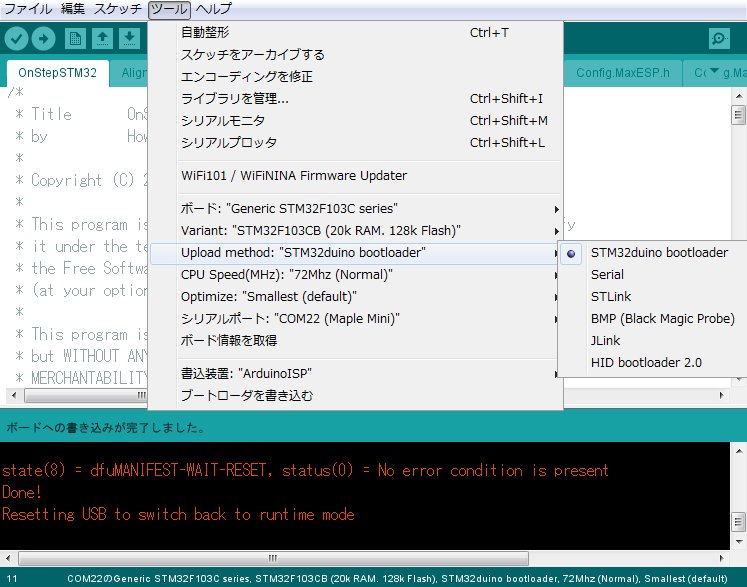Click the console vertical scrollbar up arrow
This screenshot has height=587, width=747.
738,450
